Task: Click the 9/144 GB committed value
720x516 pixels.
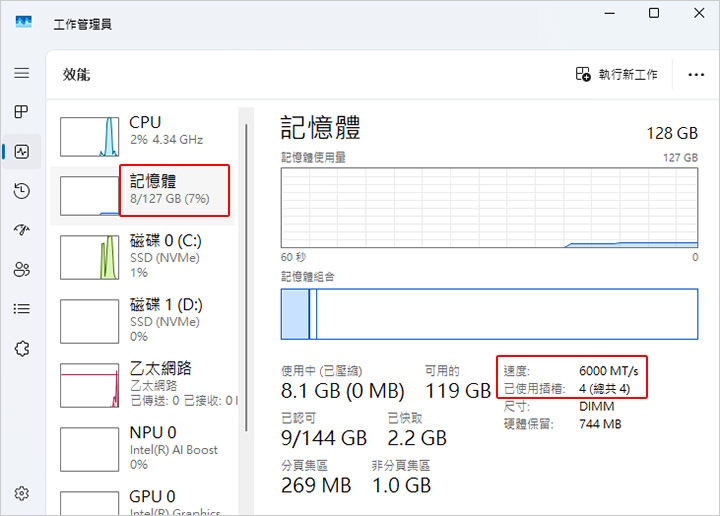Action: [324, 438]
